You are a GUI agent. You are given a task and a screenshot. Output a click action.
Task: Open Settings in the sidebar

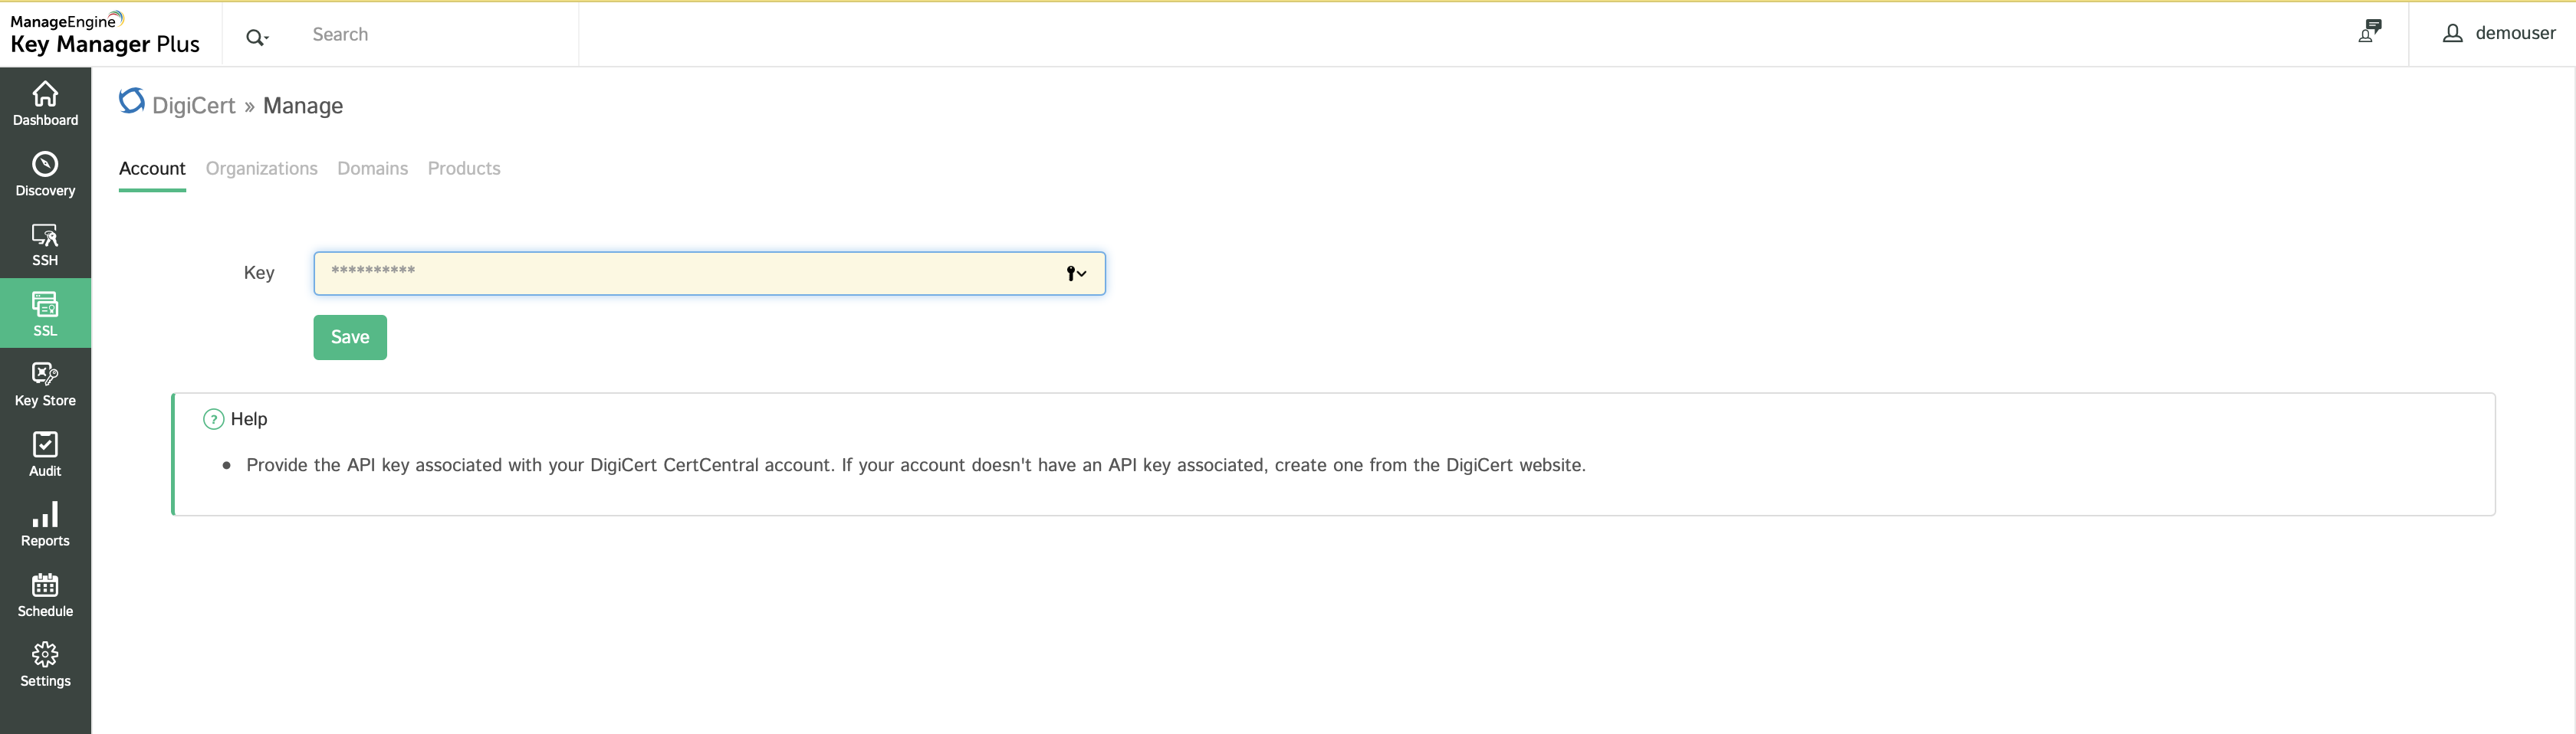[x=45, y=664]
